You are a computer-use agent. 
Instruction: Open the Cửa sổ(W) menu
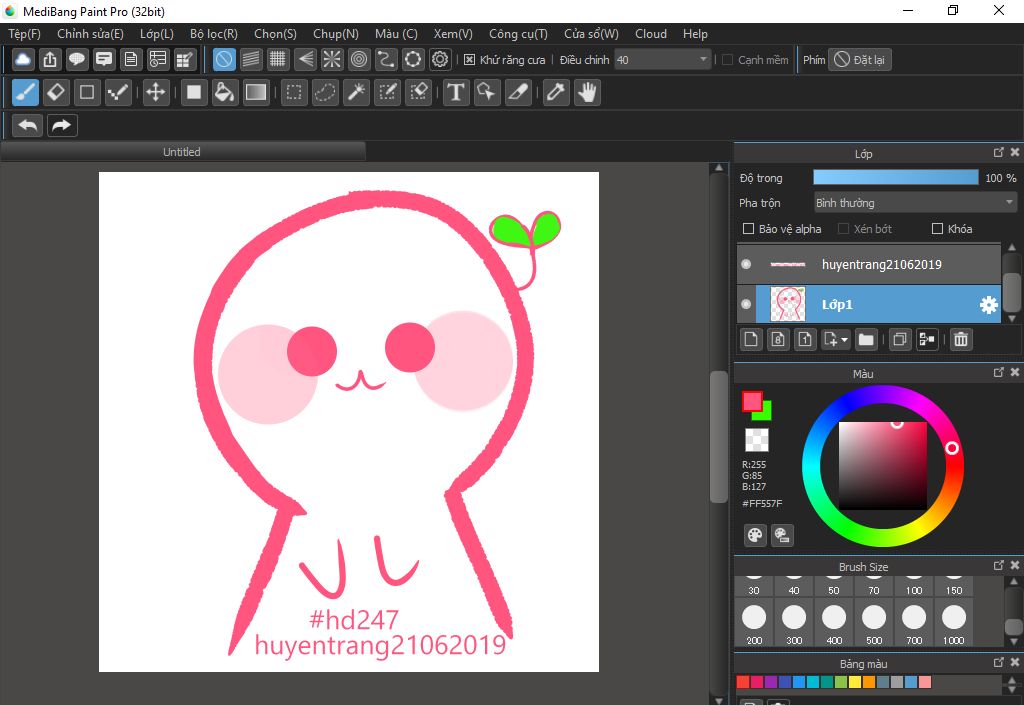point(590,33)
